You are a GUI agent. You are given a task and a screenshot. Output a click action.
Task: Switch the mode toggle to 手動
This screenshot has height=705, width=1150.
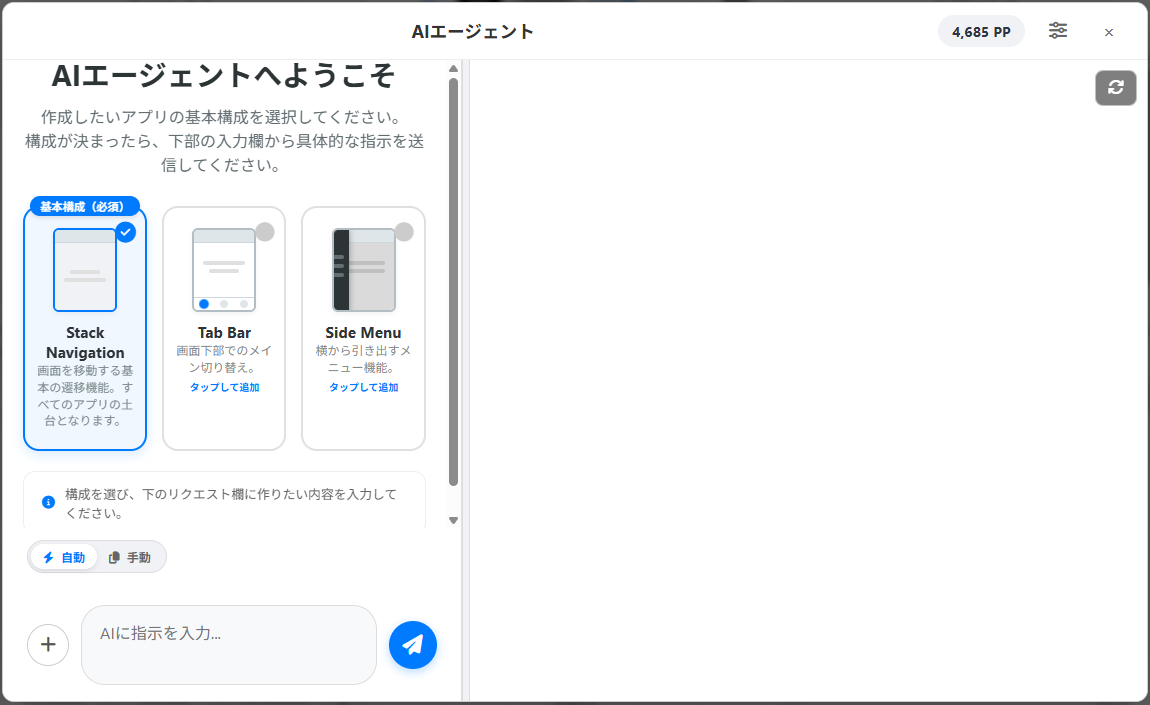(x=131, y=557)
